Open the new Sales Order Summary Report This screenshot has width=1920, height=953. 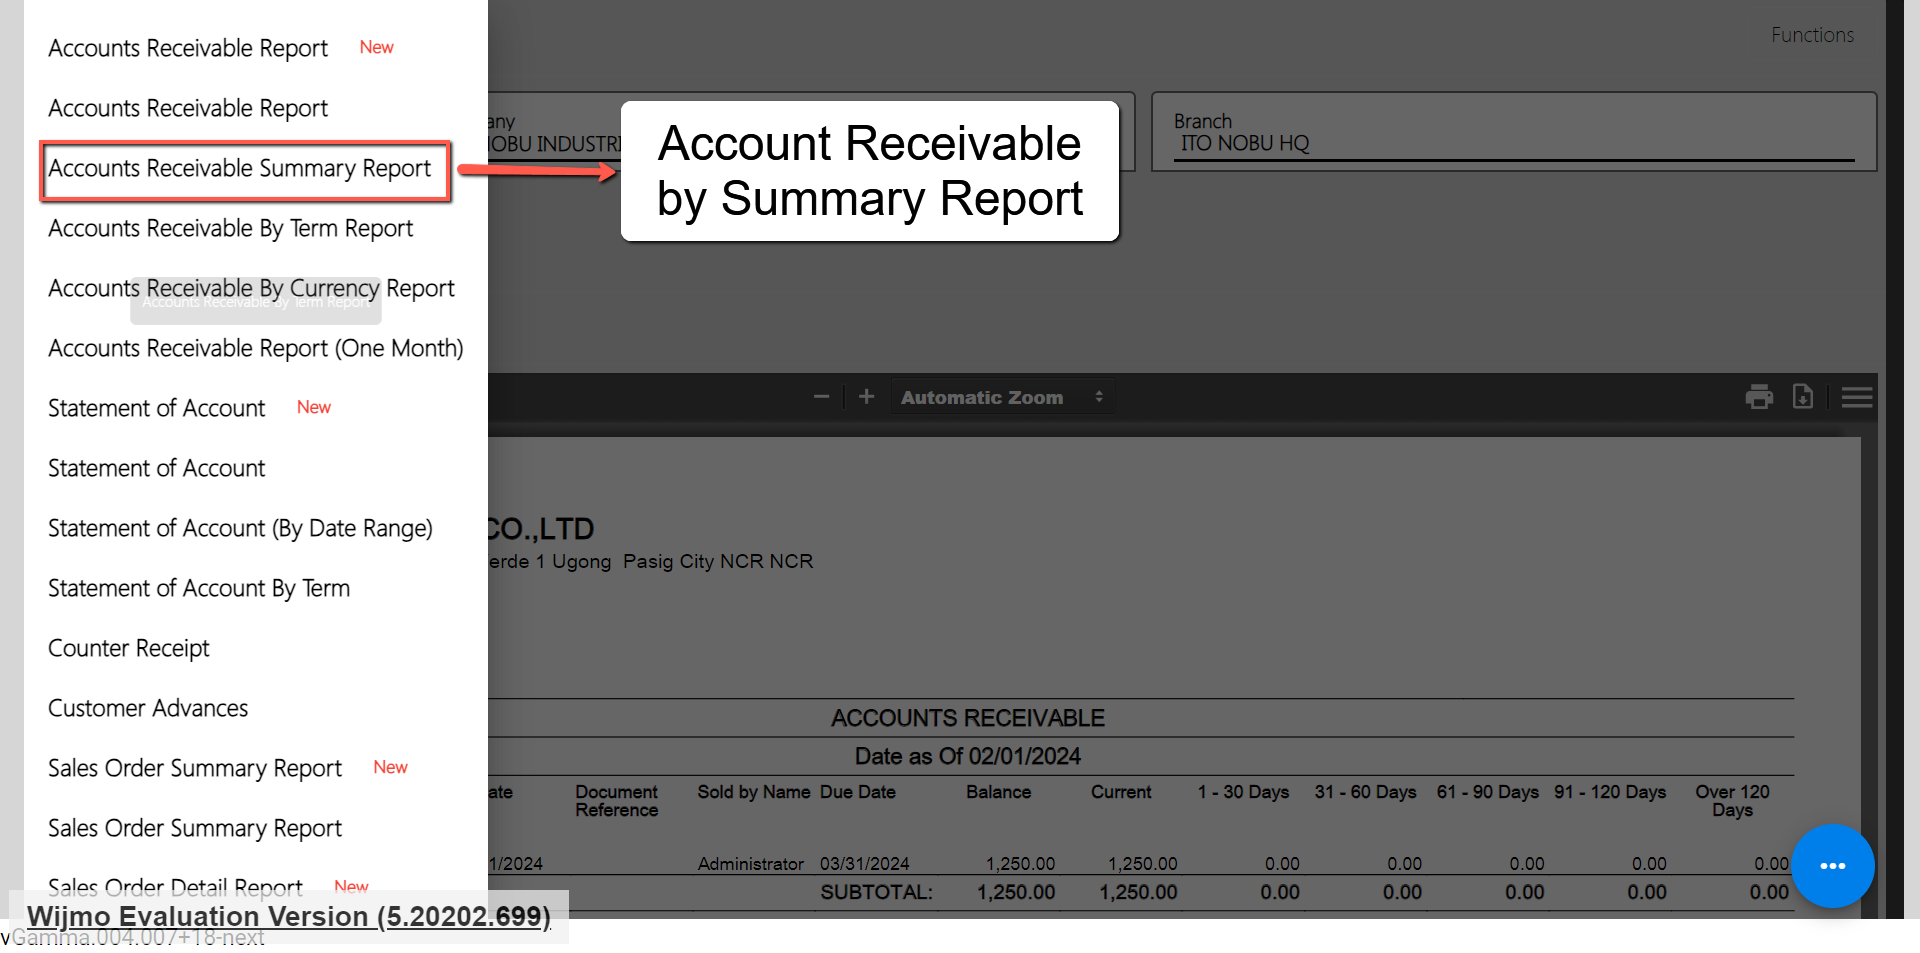[195, 768]
